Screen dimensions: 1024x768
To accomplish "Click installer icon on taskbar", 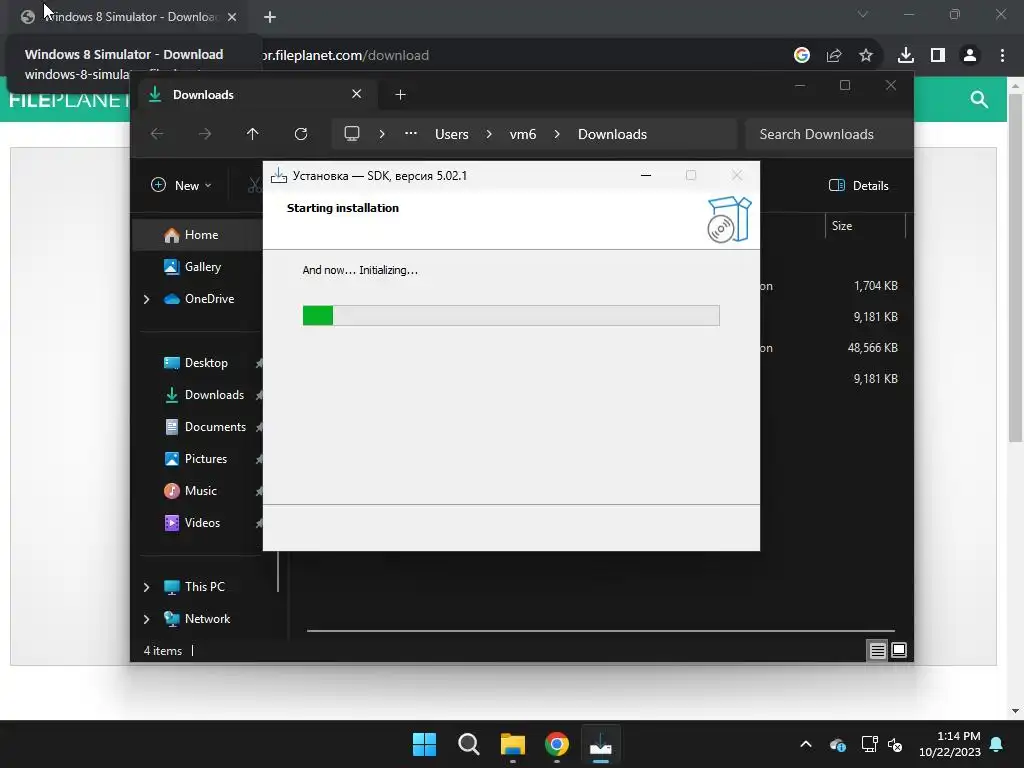I will click(x=601, y=744).
